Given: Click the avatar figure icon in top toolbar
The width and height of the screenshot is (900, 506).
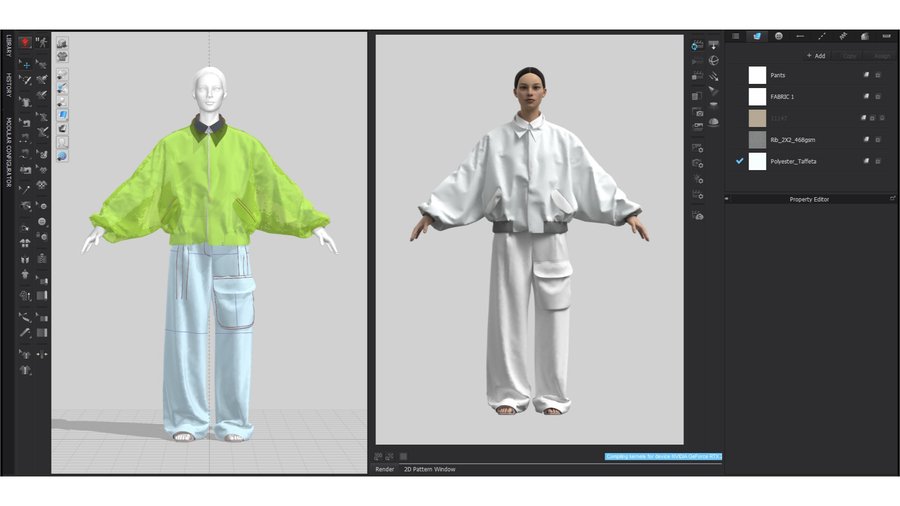Looking at the screenshot, I should [x=42, y=43].
